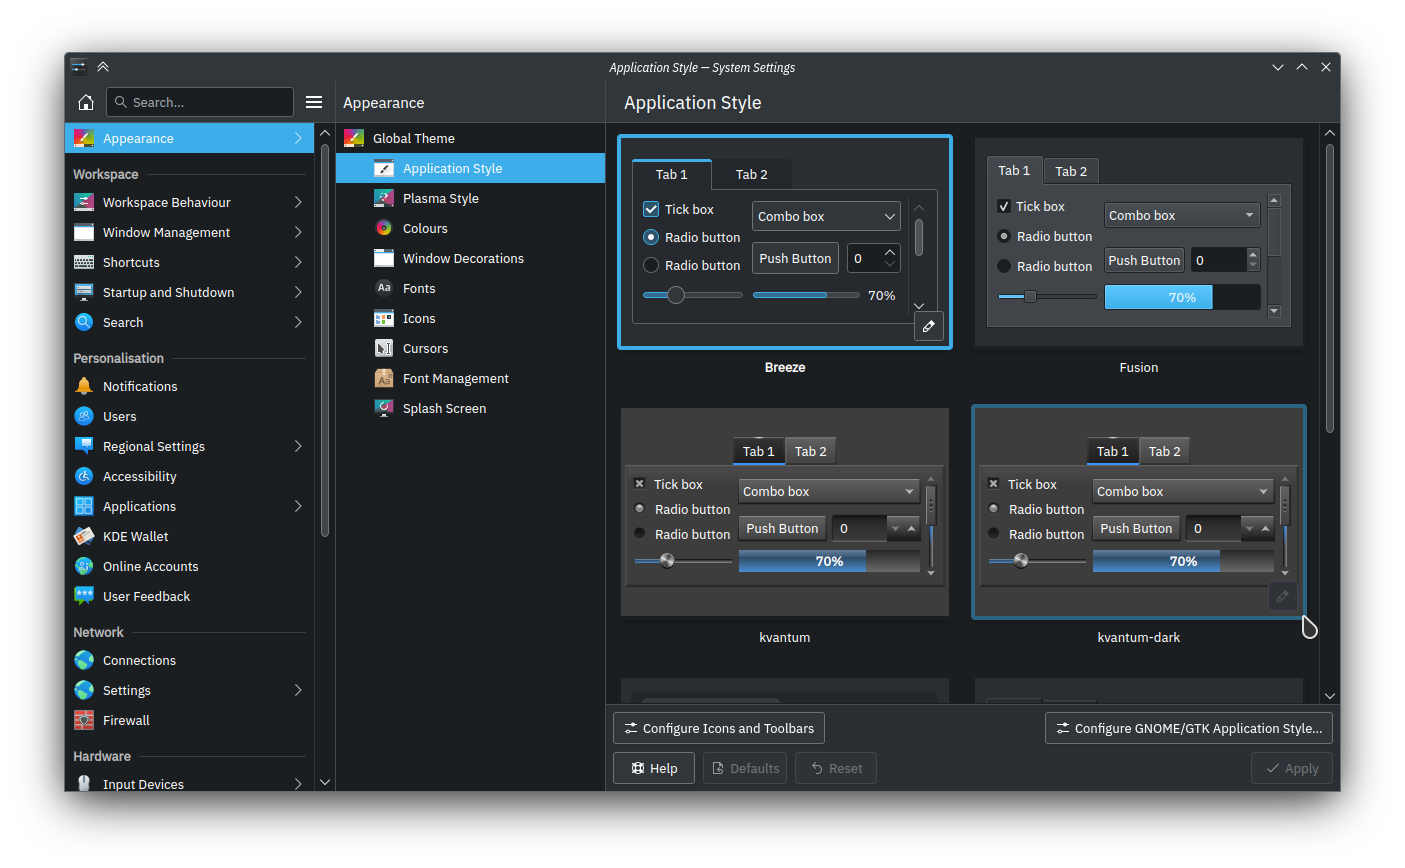Click the edit pencil on kvantum-dark preview
Viewport: 1405px width, 868px height.
click(x=1283, y=596)
